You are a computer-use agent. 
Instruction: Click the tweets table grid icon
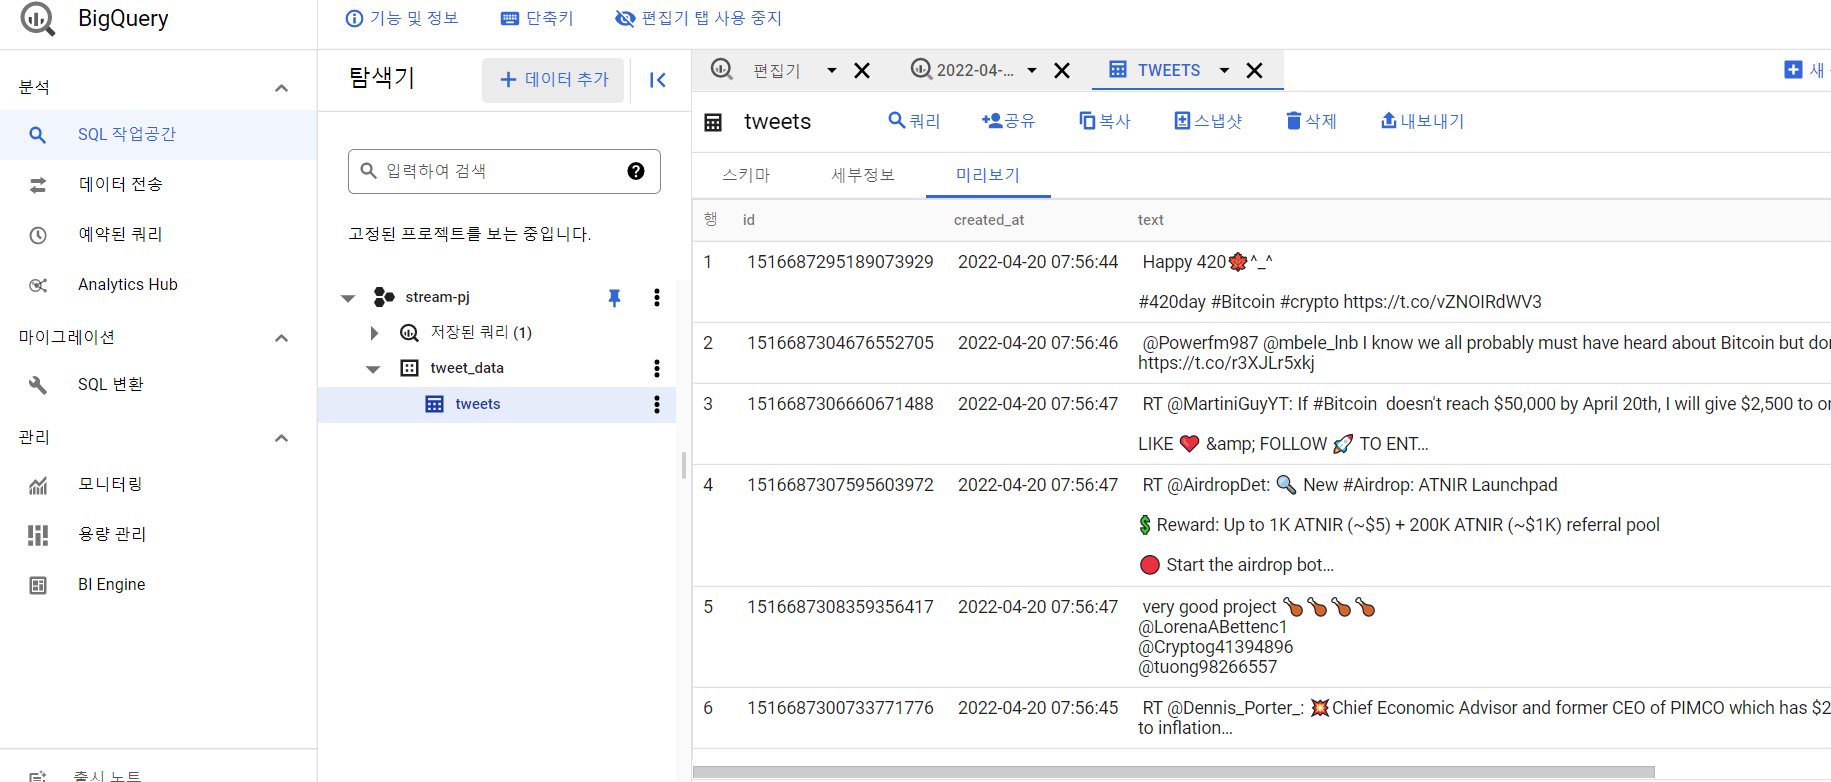click(713, 122)
